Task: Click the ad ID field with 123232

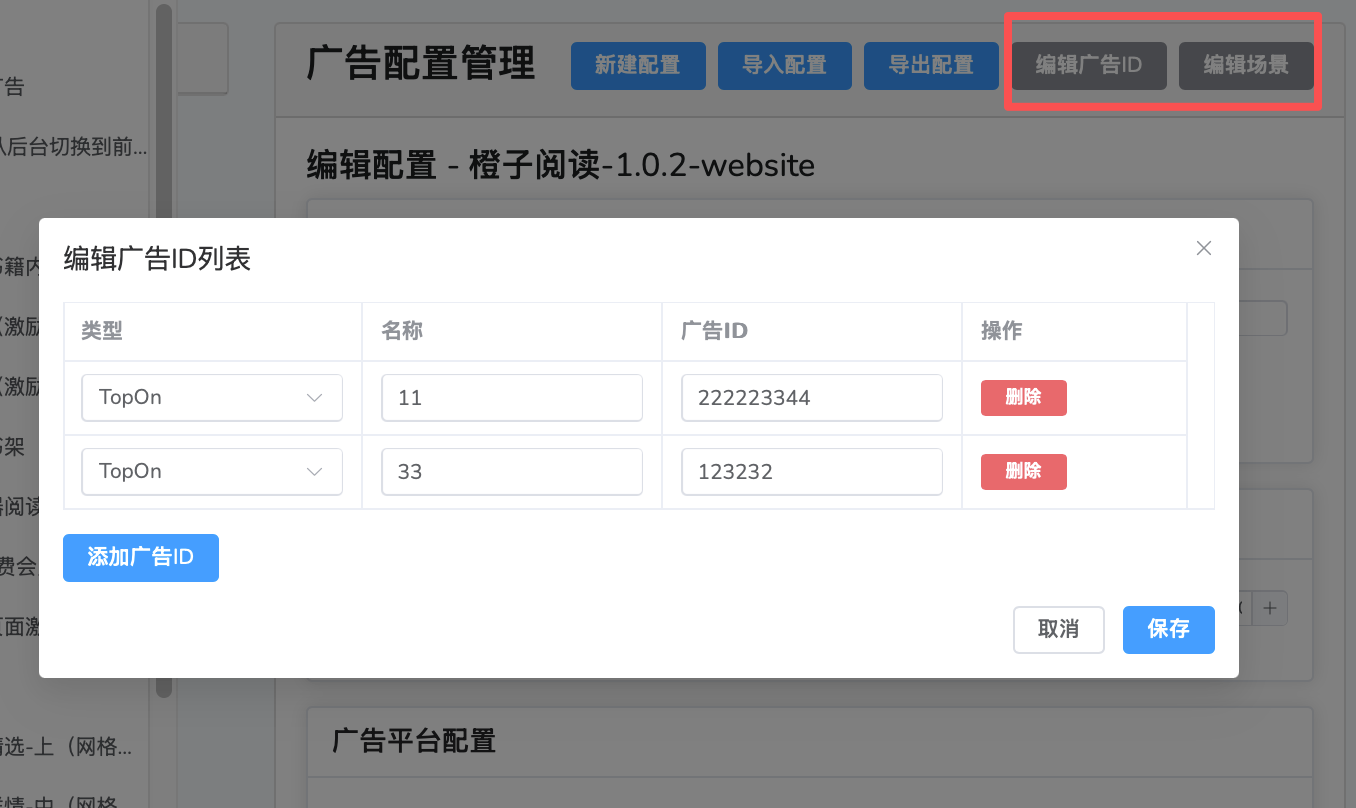Action: (811, 472)
